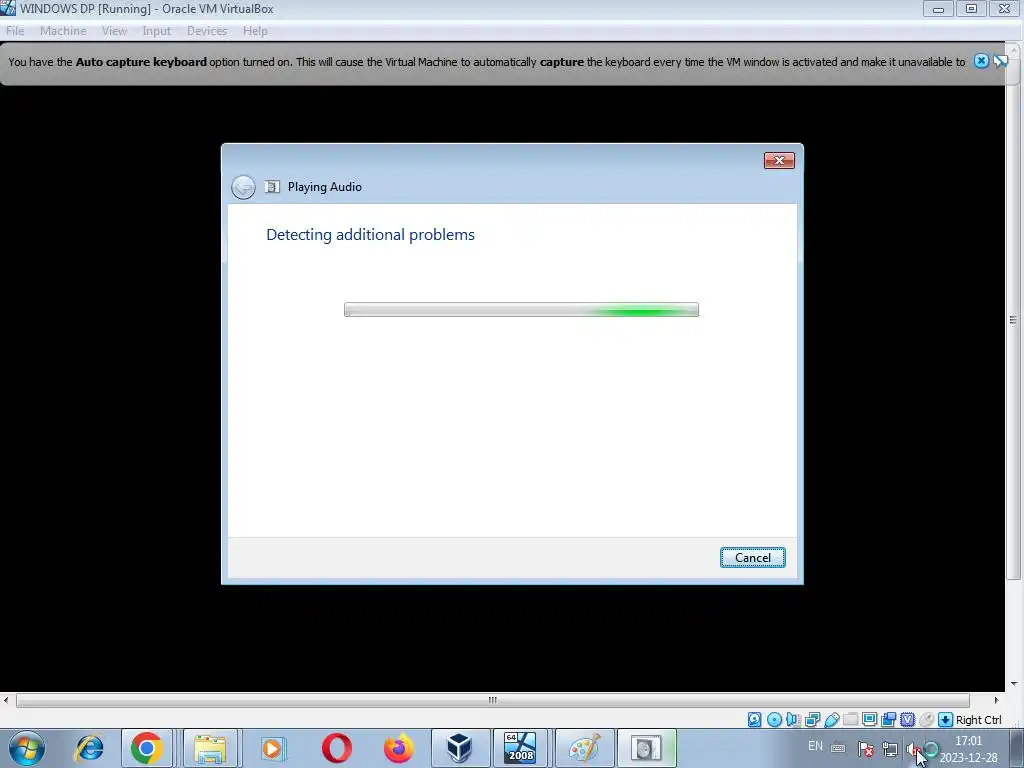Image resolution: width=1024 pixels, height=768 pixels.
Task: Click the network adapters status icon
Action: 812,720
